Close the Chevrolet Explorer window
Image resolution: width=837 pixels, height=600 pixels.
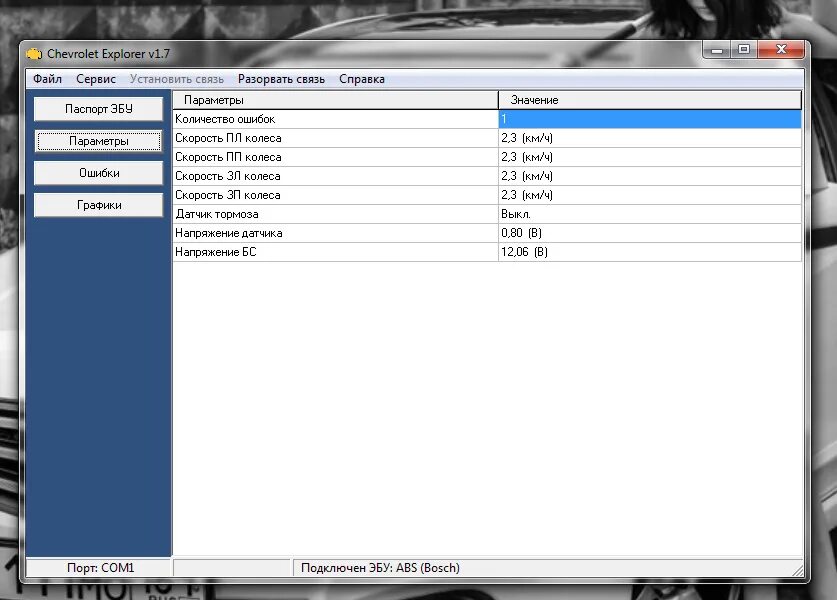pyautogui.click(x=781, y=50)
